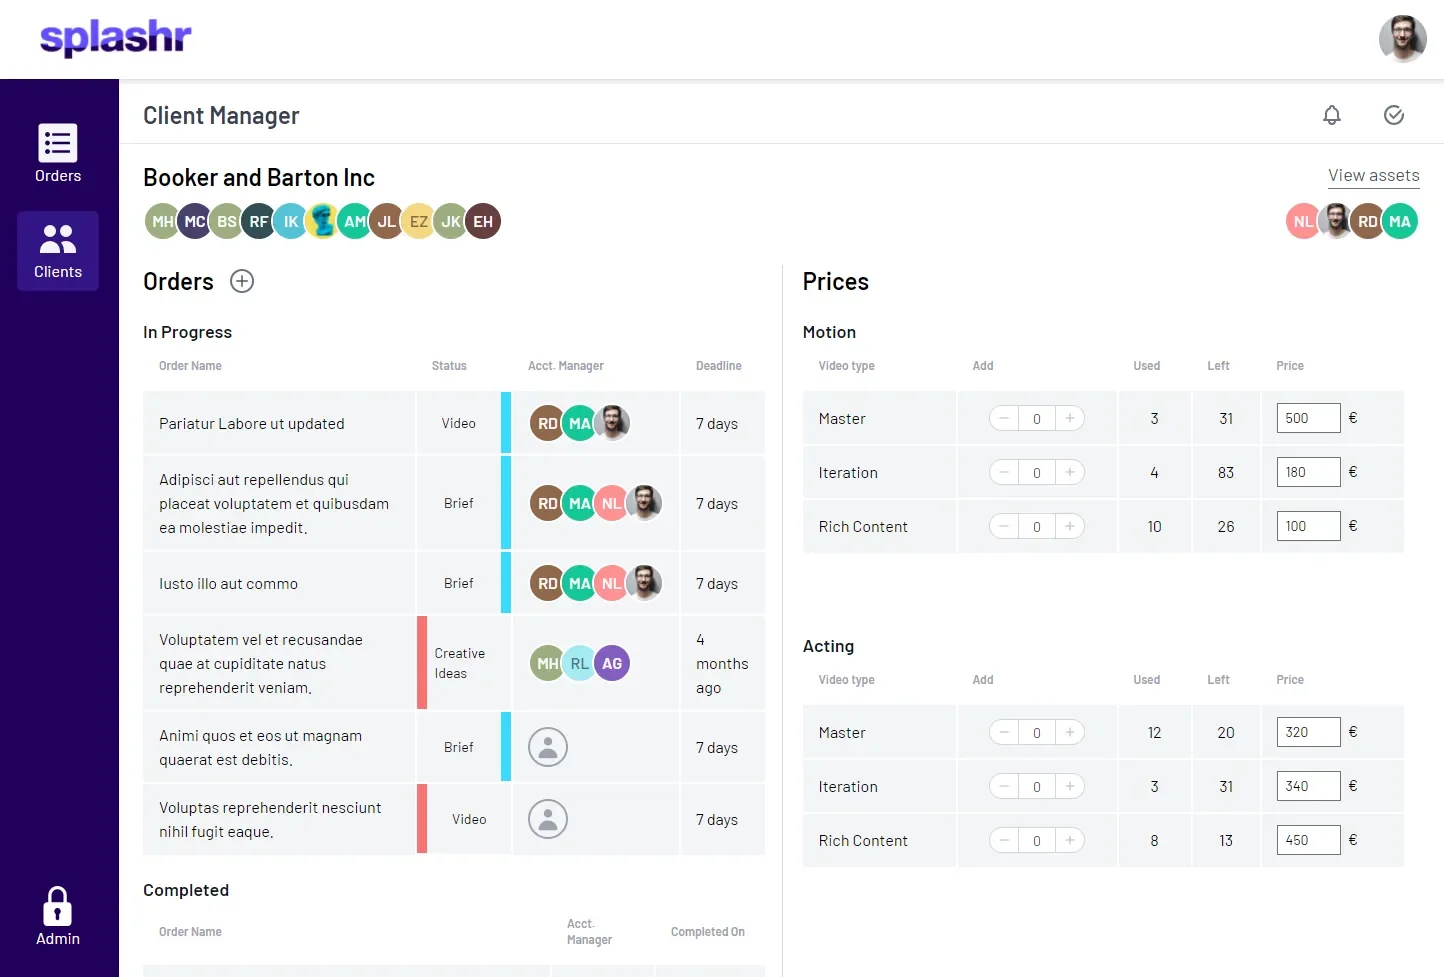Go to Clients in the sidebar
1444x977 pixels.
58,250
